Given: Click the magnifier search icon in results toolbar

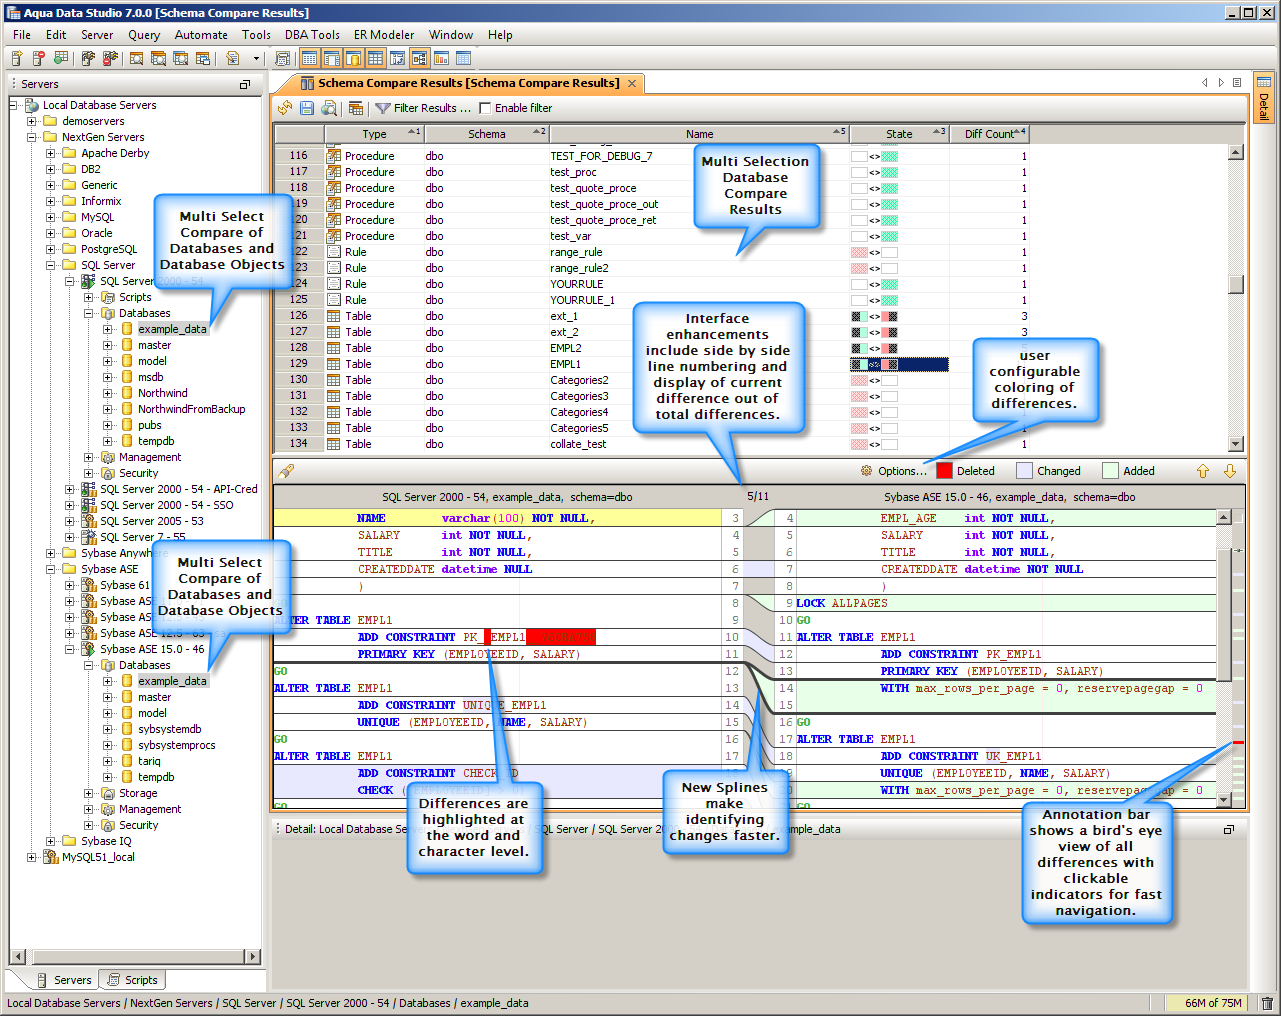Looking at the screenshot, I should (x=328, y=108).
